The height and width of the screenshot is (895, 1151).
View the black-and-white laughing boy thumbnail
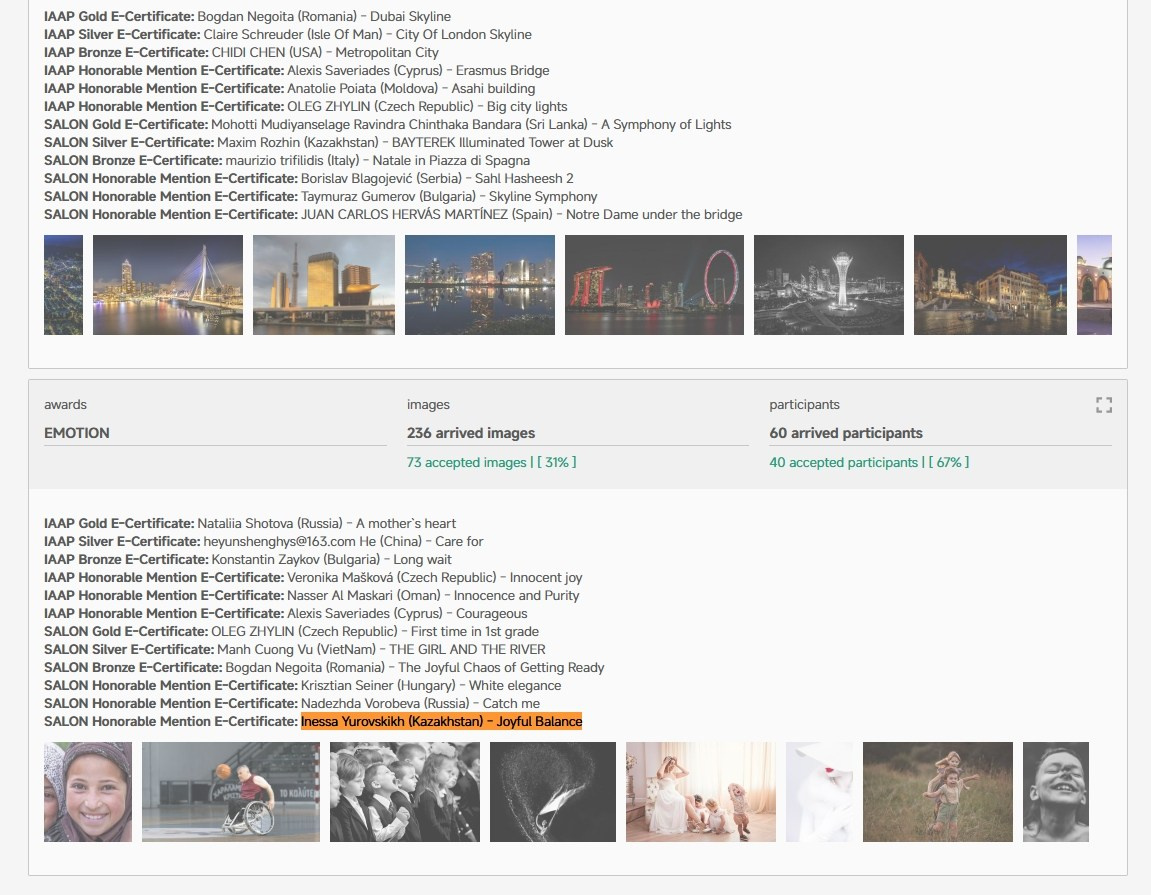click(1056, 792)
